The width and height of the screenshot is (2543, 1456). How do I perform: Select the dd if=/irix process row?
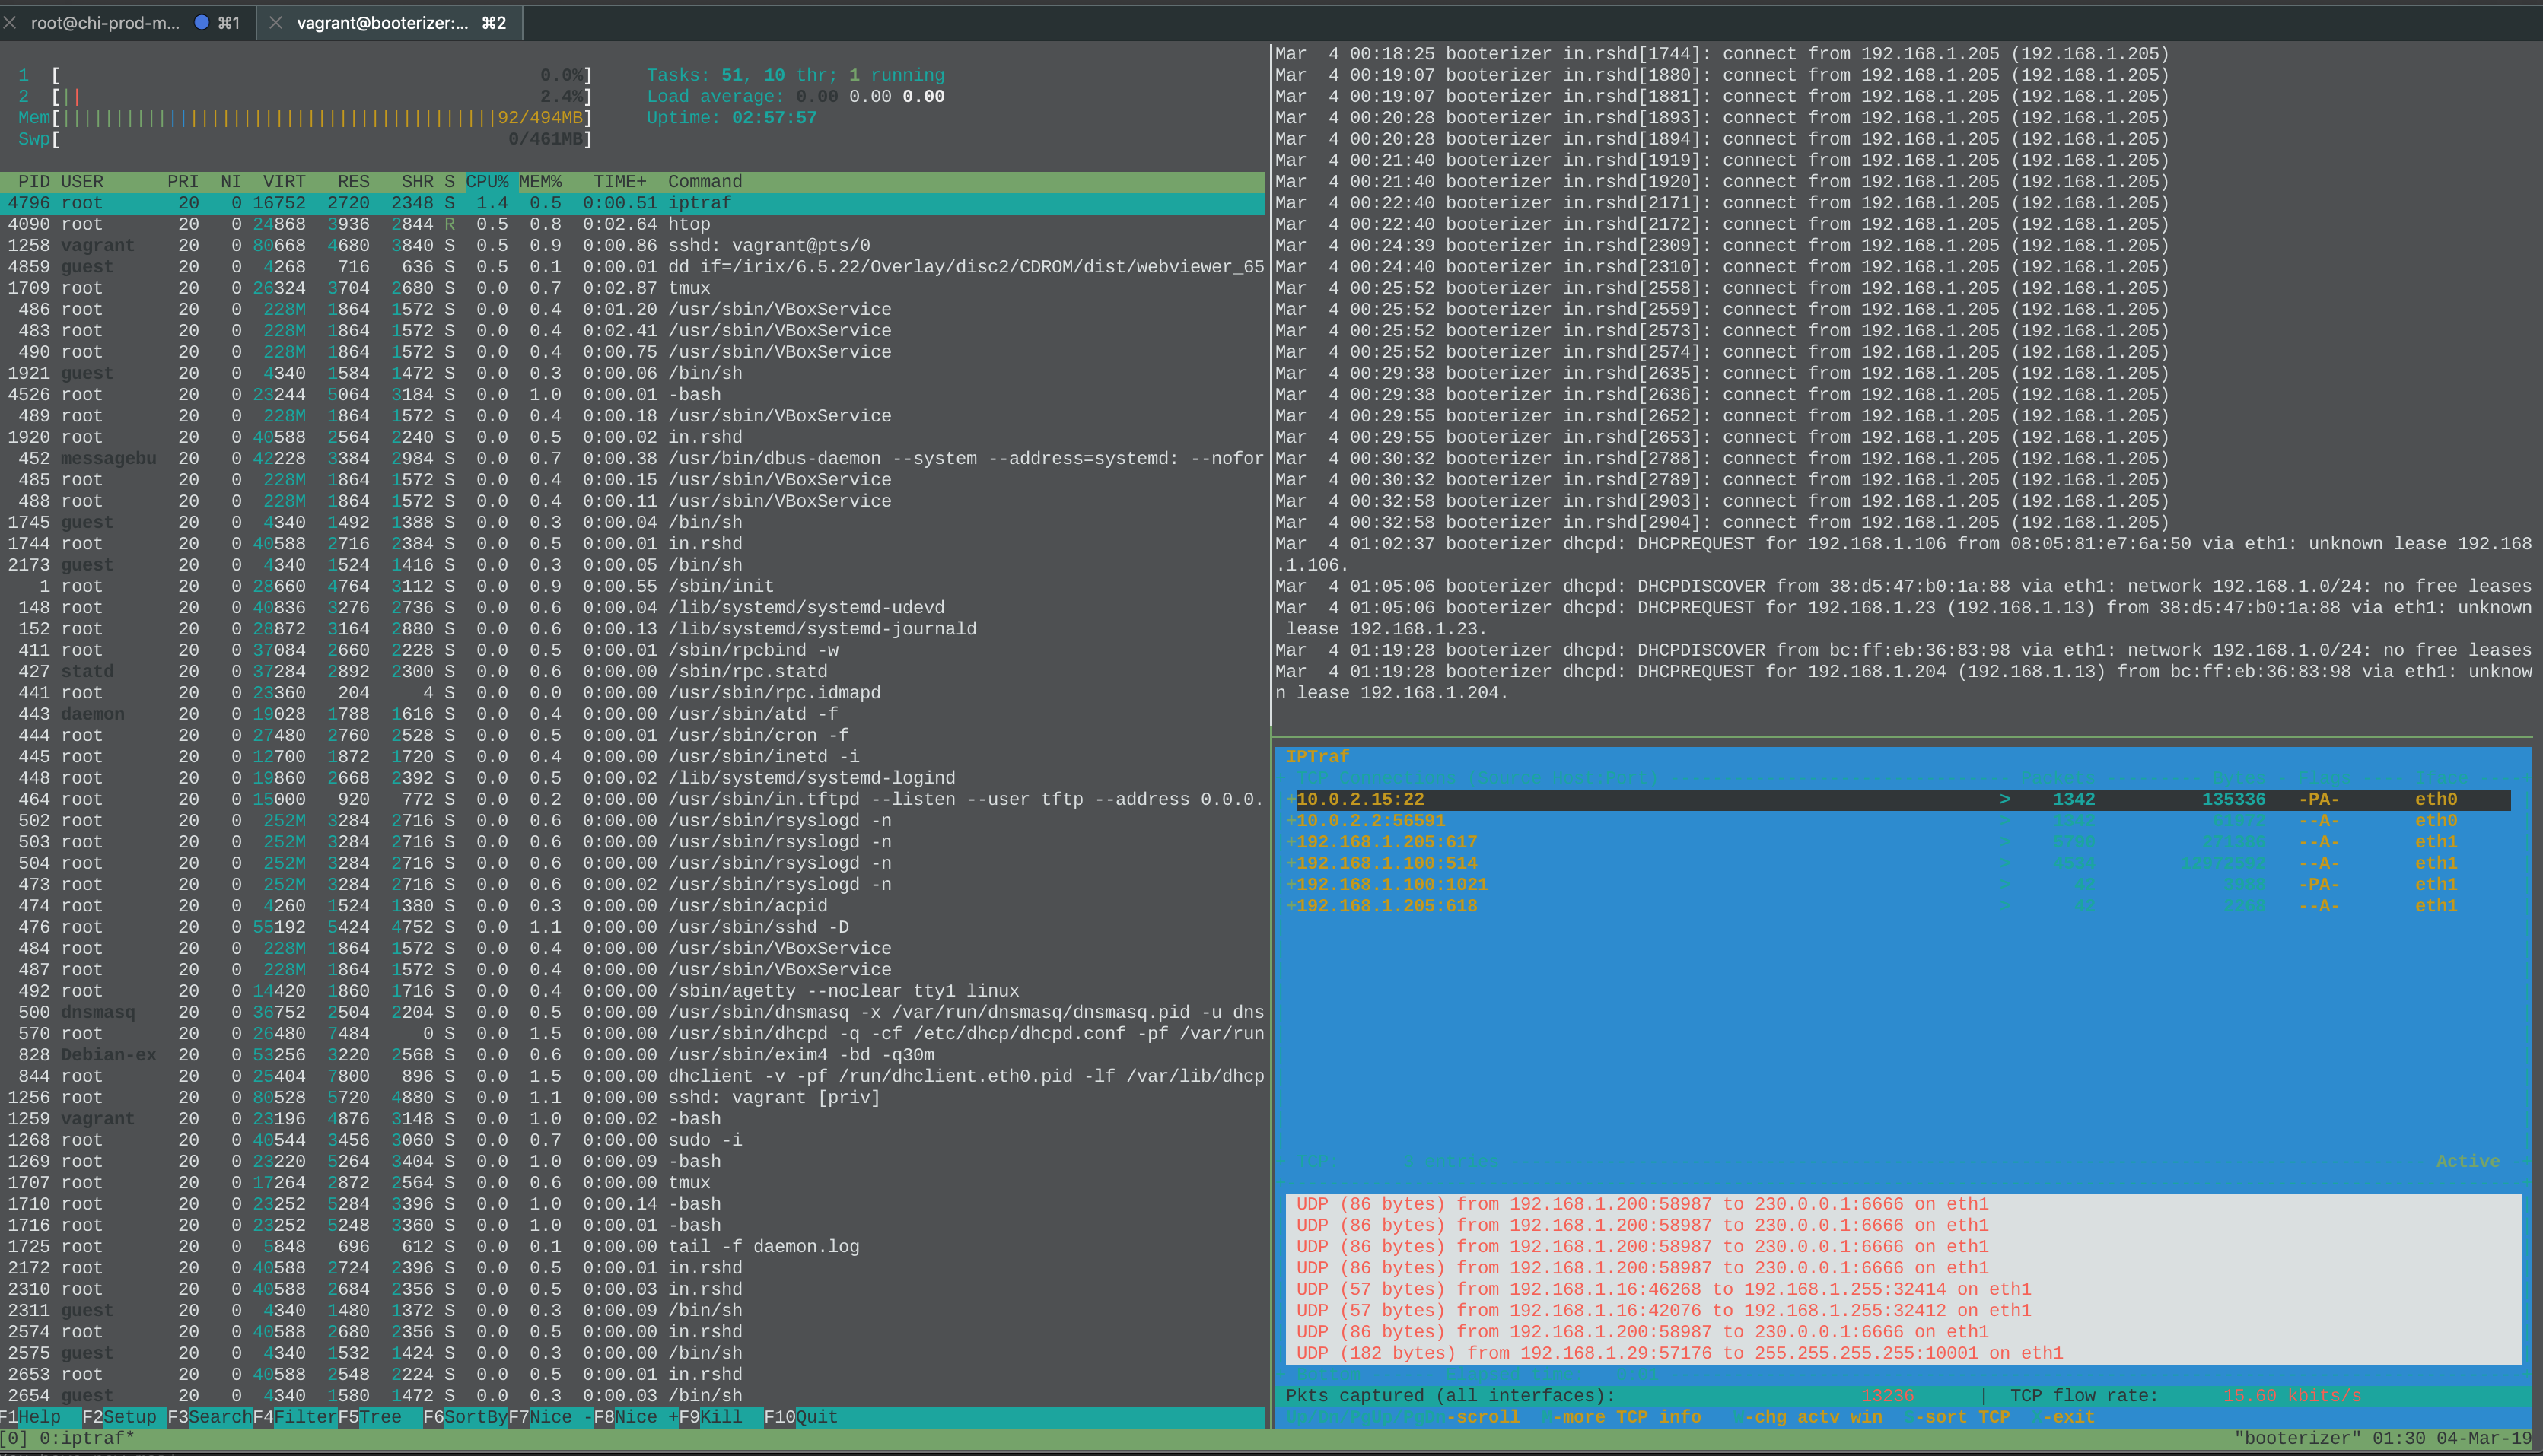coord(632,267)
